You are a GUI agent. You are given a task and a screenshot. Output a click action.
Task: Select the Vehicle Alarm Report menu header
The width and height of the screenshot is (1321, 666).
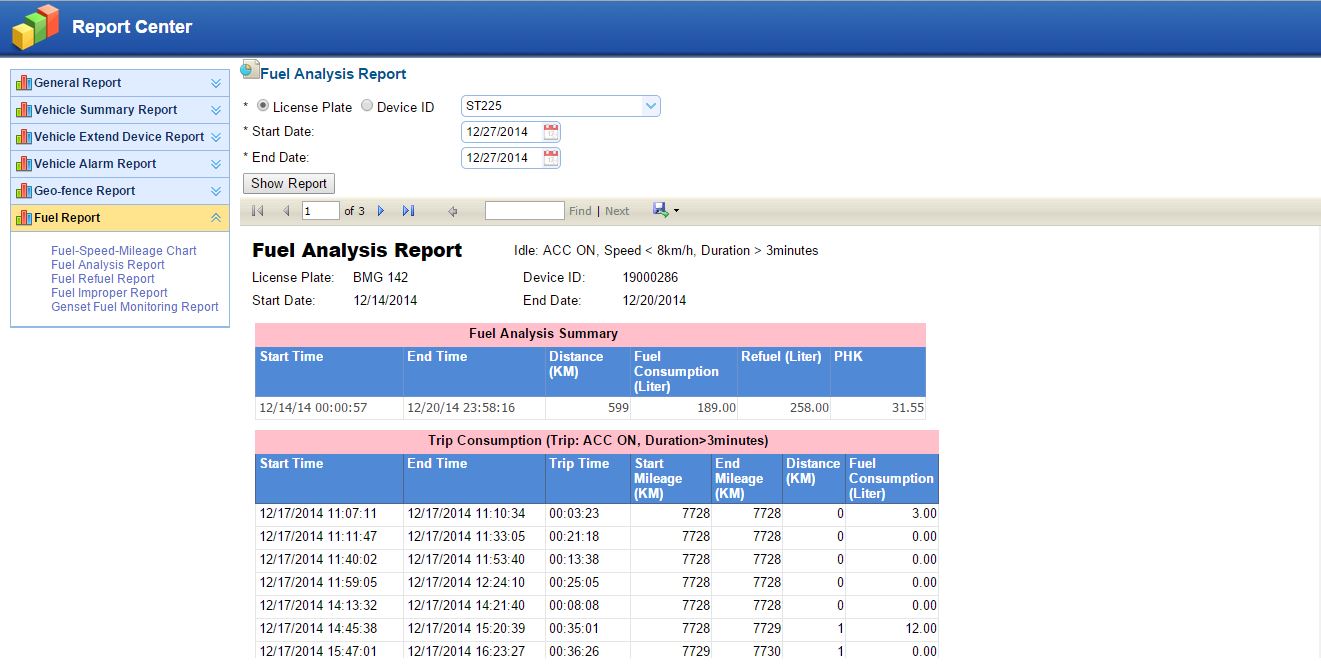[x=120, y=164]
